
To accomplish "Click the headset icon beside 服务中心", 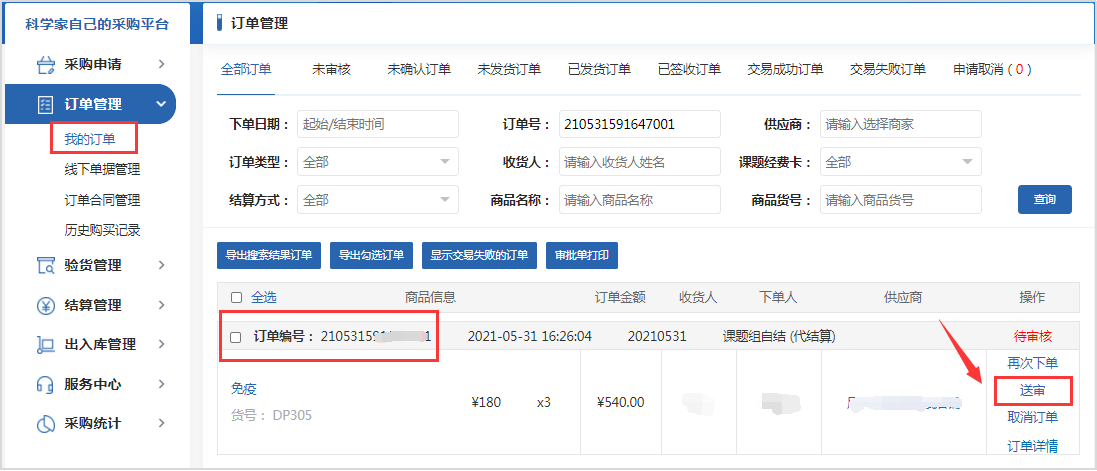I will (45, 384).
